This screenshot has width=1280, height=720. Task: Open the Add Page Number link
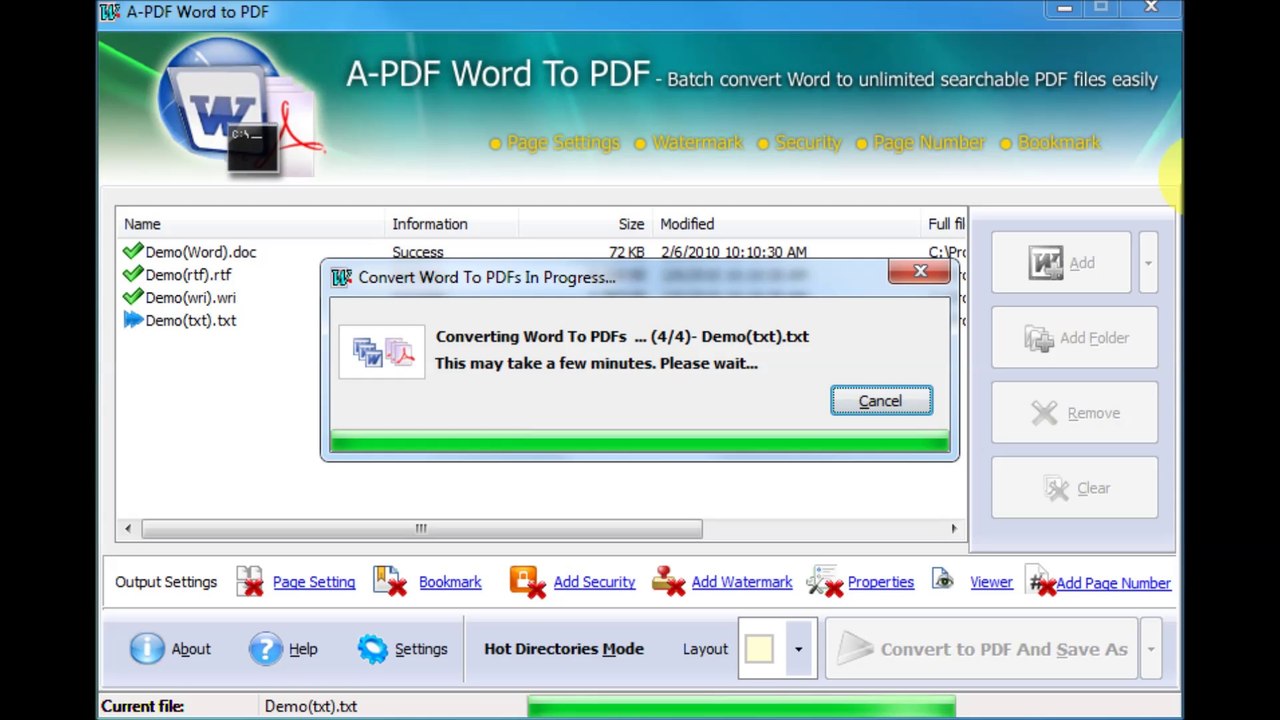click(x=1113, y=583)
